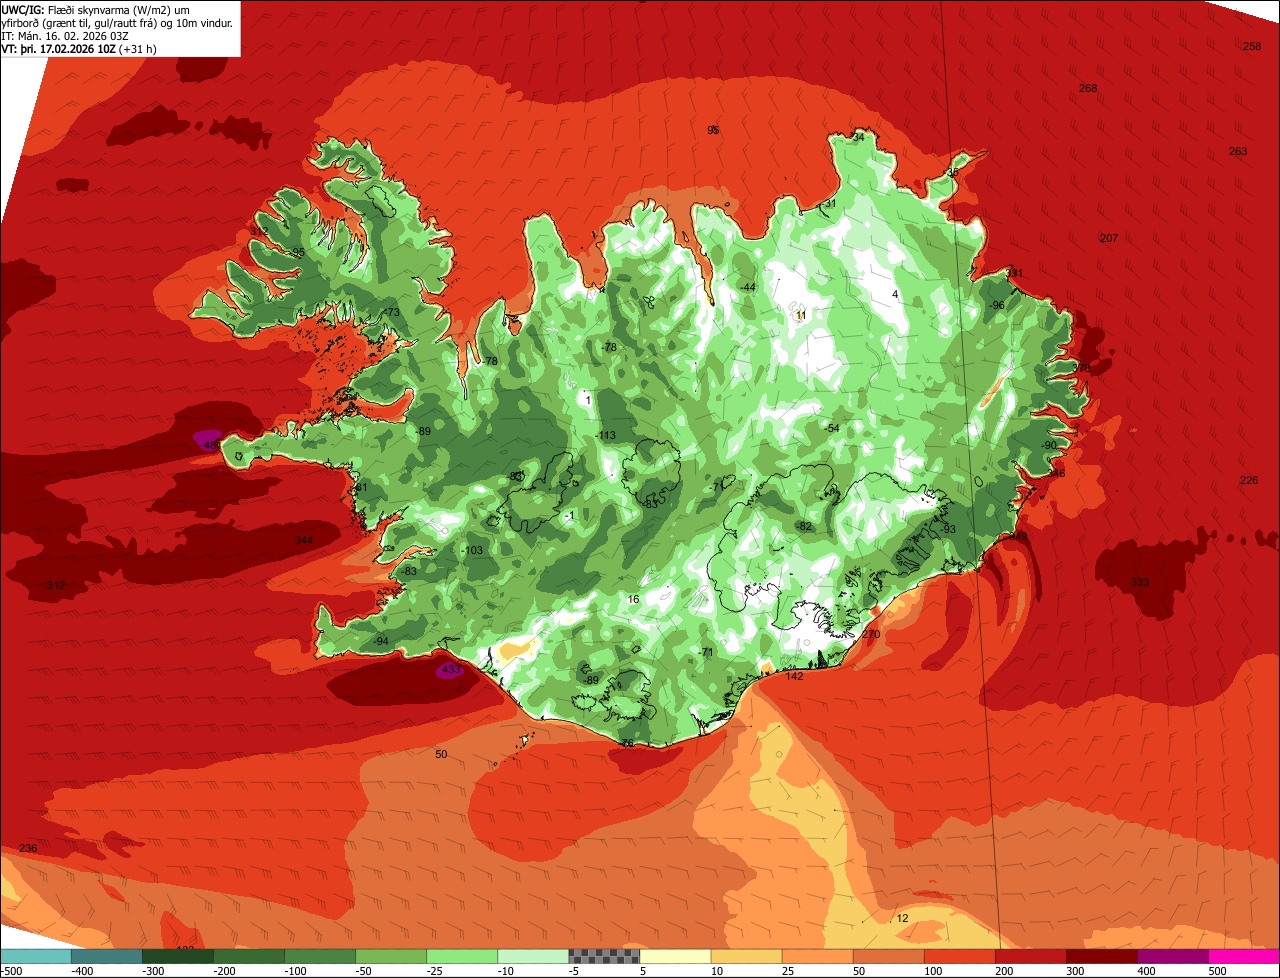
Task: Click the teal -500 to -400 legend swatch
Action: [35, 956]
